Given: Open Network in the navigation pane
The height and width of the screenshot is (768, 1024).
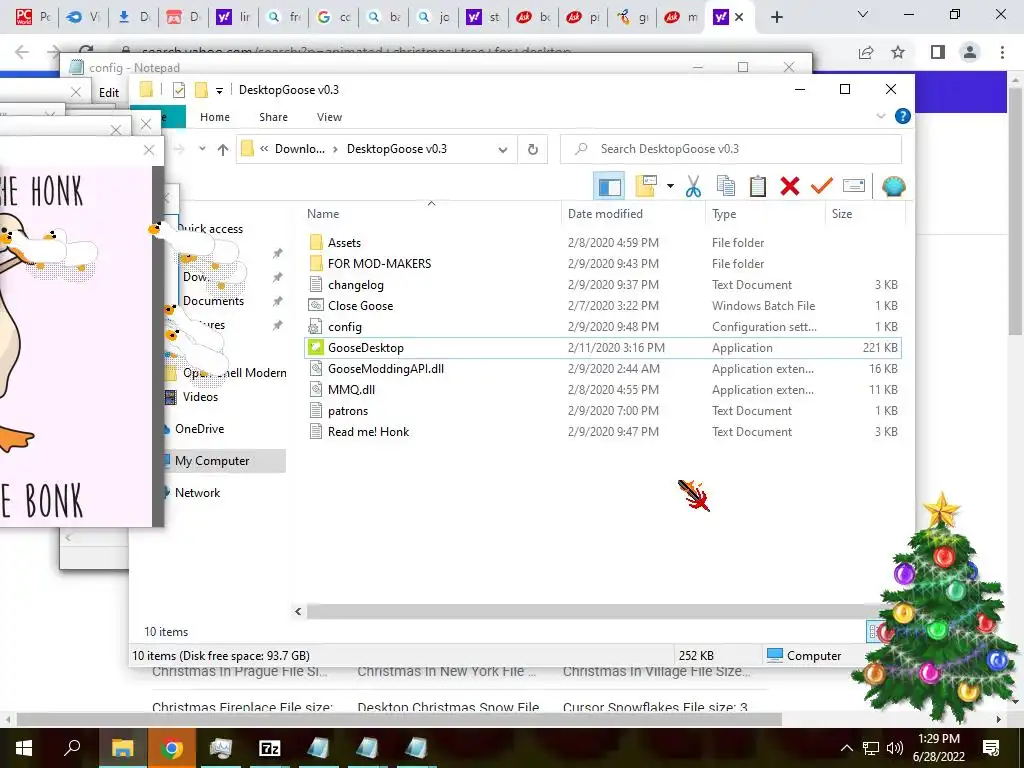Looking at the screenshot, I should tap(197, 493).
